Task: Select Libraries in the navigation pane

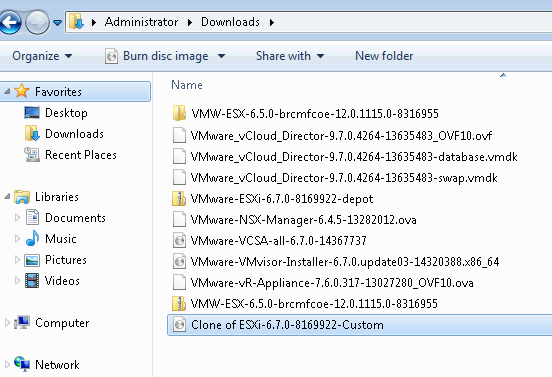Action: click(x=57, y=197)
